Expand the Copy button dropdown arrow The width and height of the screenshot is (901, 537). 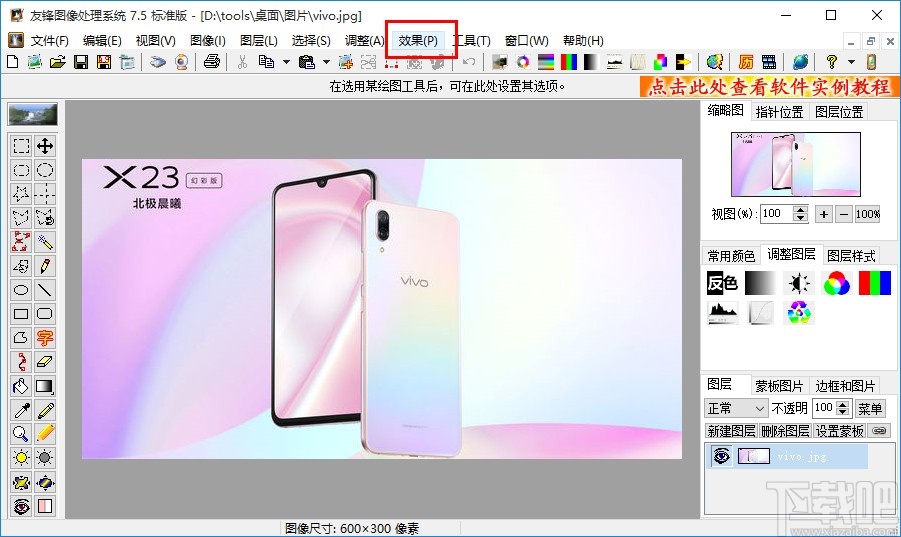tap(286, 61)
